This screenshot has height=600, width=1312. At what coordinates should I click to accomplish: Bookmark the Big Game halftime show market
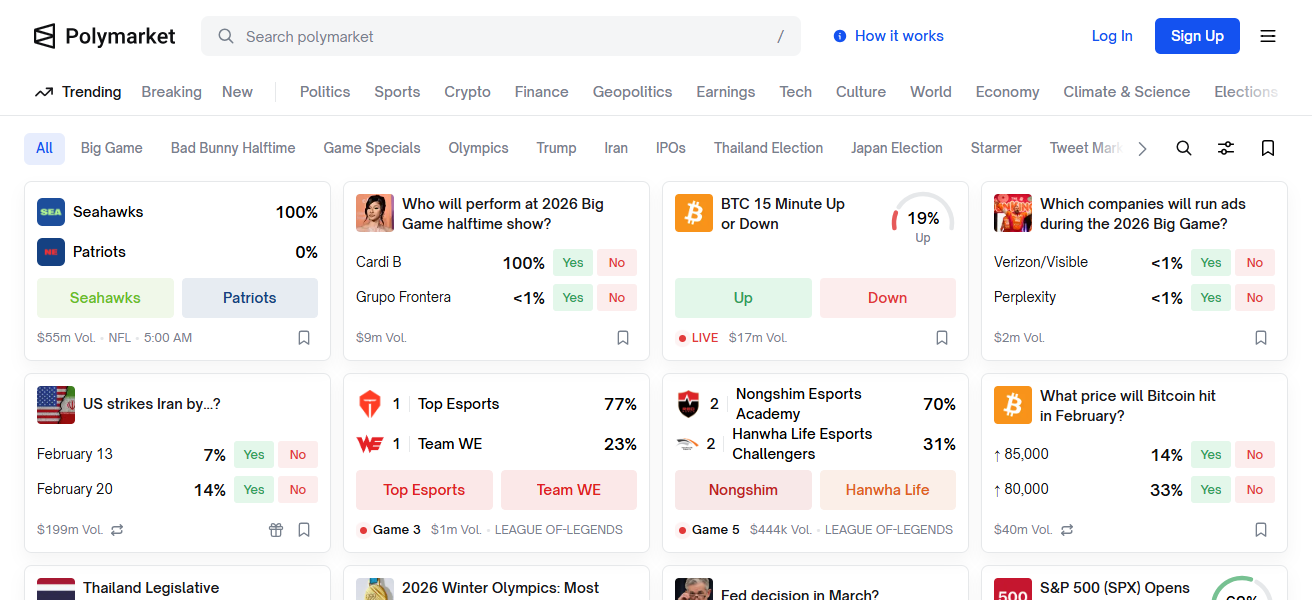point(623,338)
